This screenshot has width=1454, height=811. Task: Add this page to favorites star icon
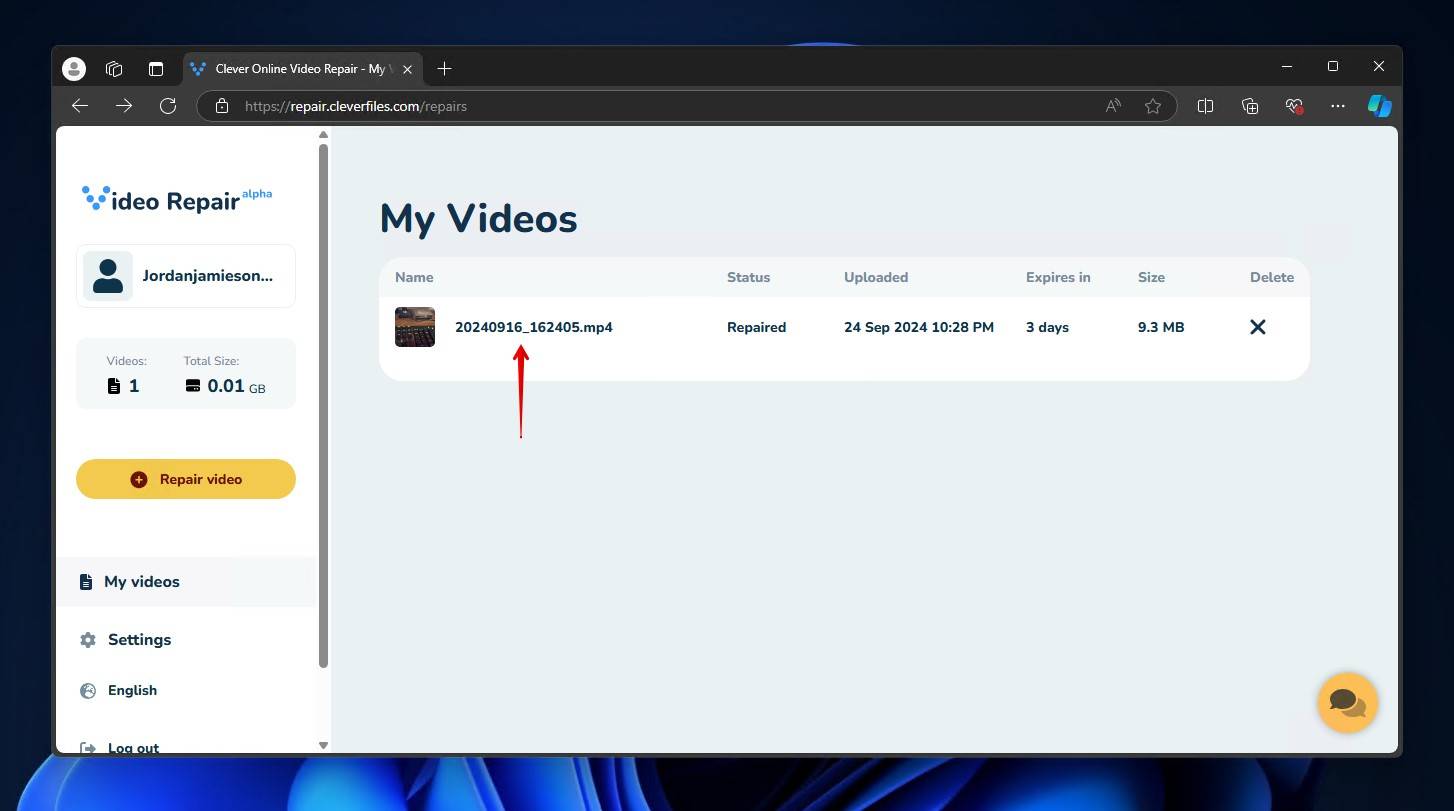pos(1153,106)
